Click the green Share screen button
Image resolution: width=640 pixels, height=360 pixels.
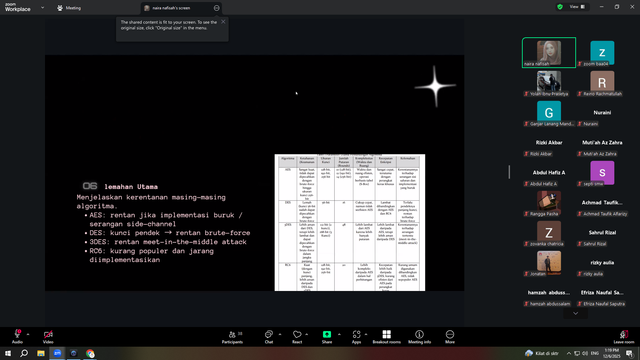327,336
